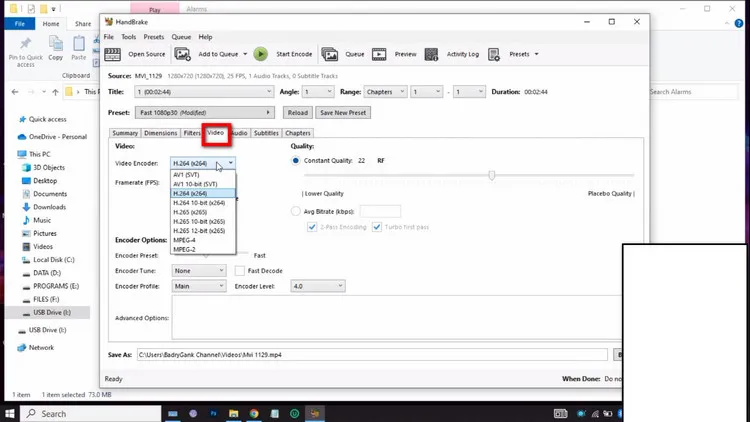Click the Save New Preset button
This screenshot has height=422, width=750.
click(x=343, y=113)
